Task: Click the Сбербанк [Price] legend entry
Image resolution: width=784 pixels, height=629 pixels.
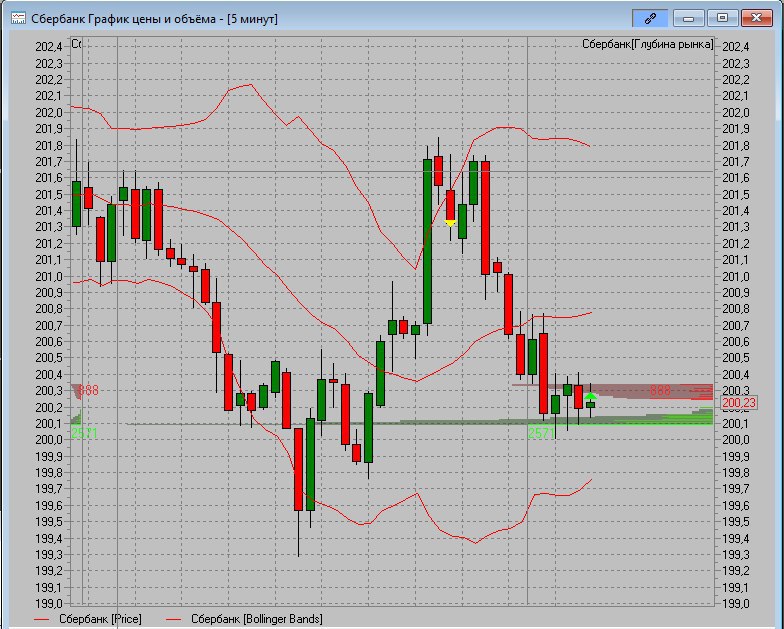Action: pyautogui.click(x=88, y=619)
